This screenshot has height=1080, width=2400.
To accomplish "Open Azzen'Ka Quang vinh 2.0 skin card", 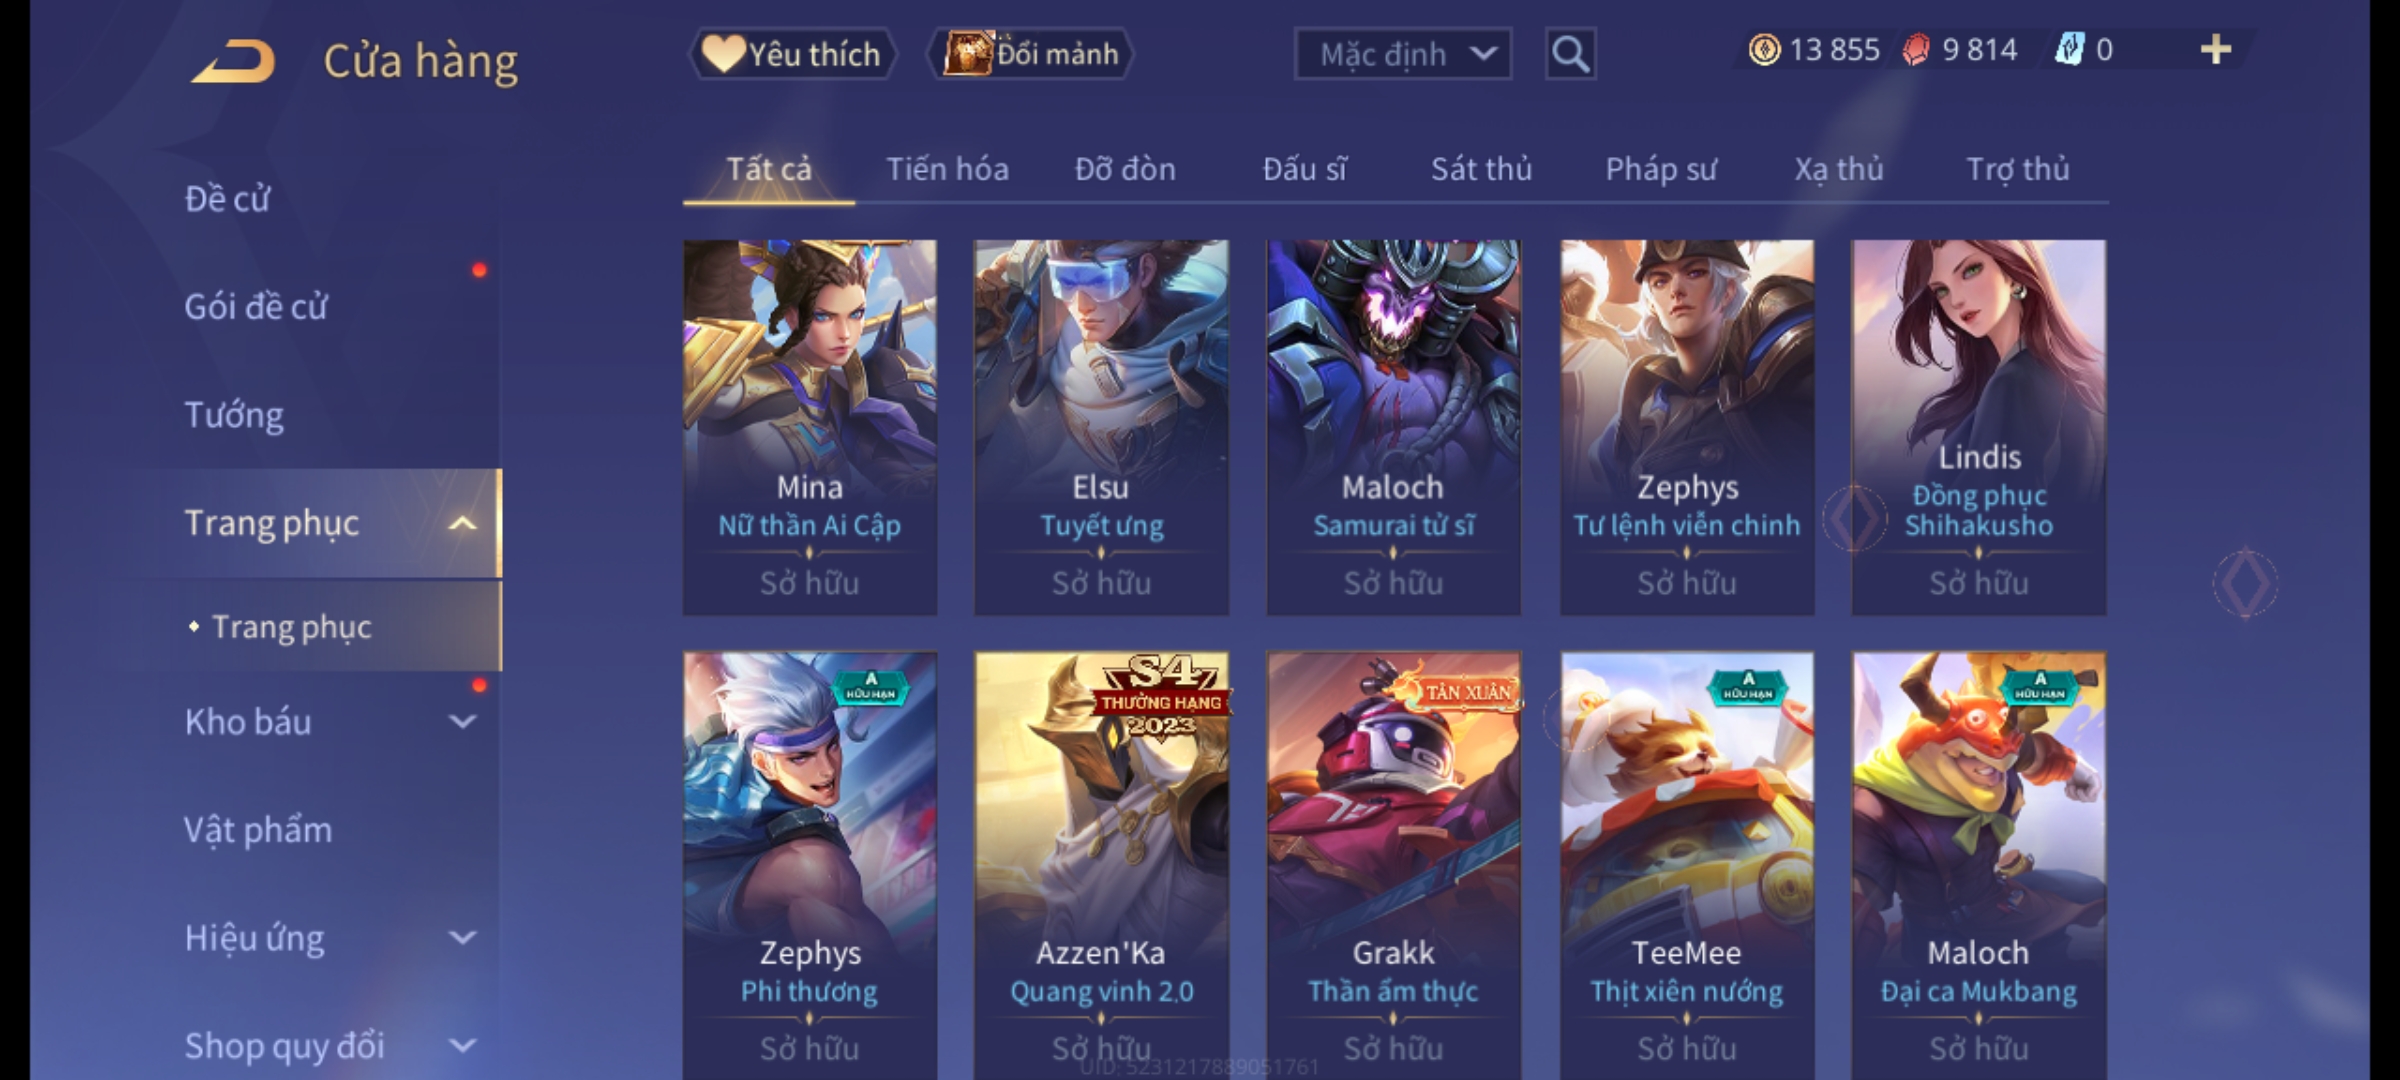I will click(x=1101, y=866).
